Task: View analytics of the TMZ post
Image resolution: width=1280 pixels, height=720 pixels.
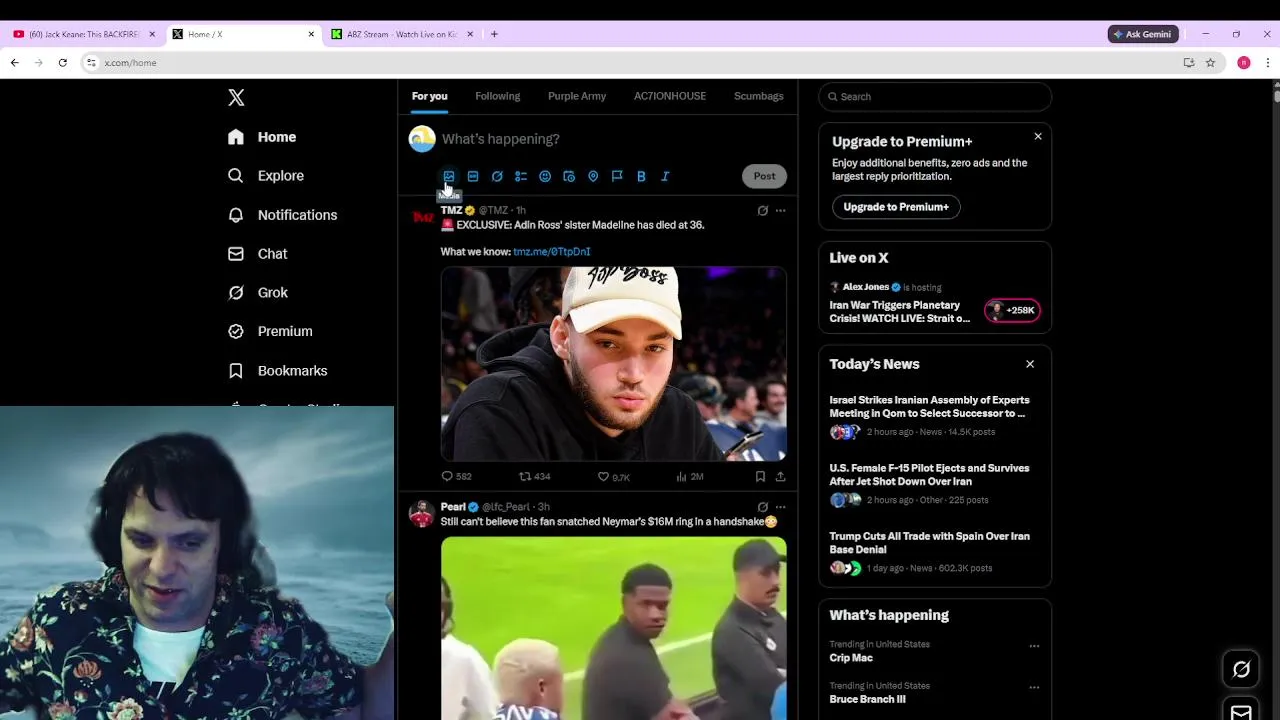Action: pos(690,477)
